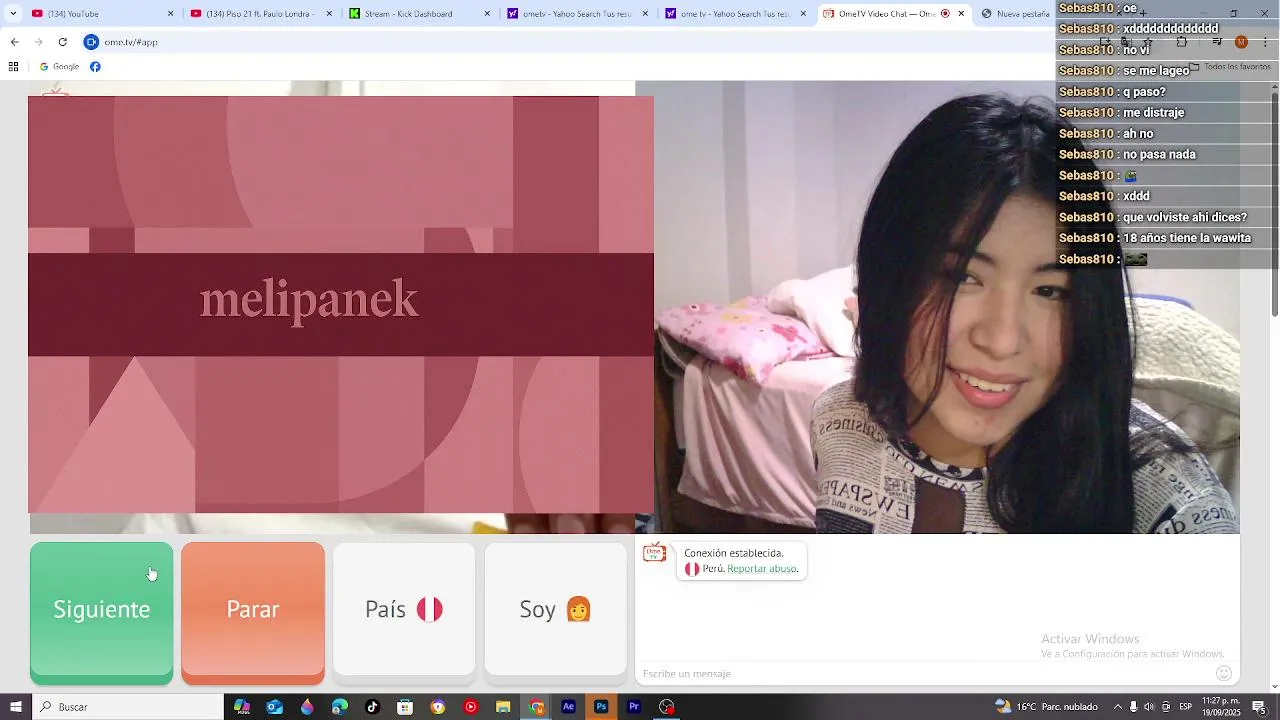Open the clock showing 11:27 p. m.
The image size is (1280, 720).
coord(1220,707)
